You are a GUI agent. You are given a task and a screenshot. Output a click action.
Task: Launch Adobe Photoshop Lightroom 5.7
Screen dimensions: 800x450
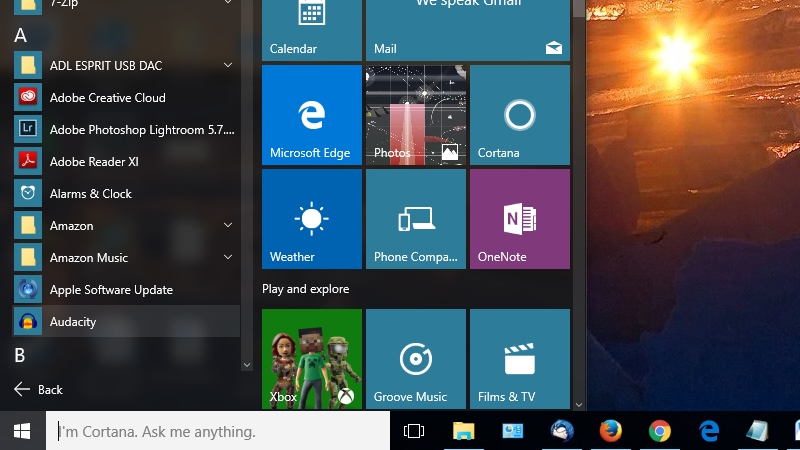[x=126, y=130]
